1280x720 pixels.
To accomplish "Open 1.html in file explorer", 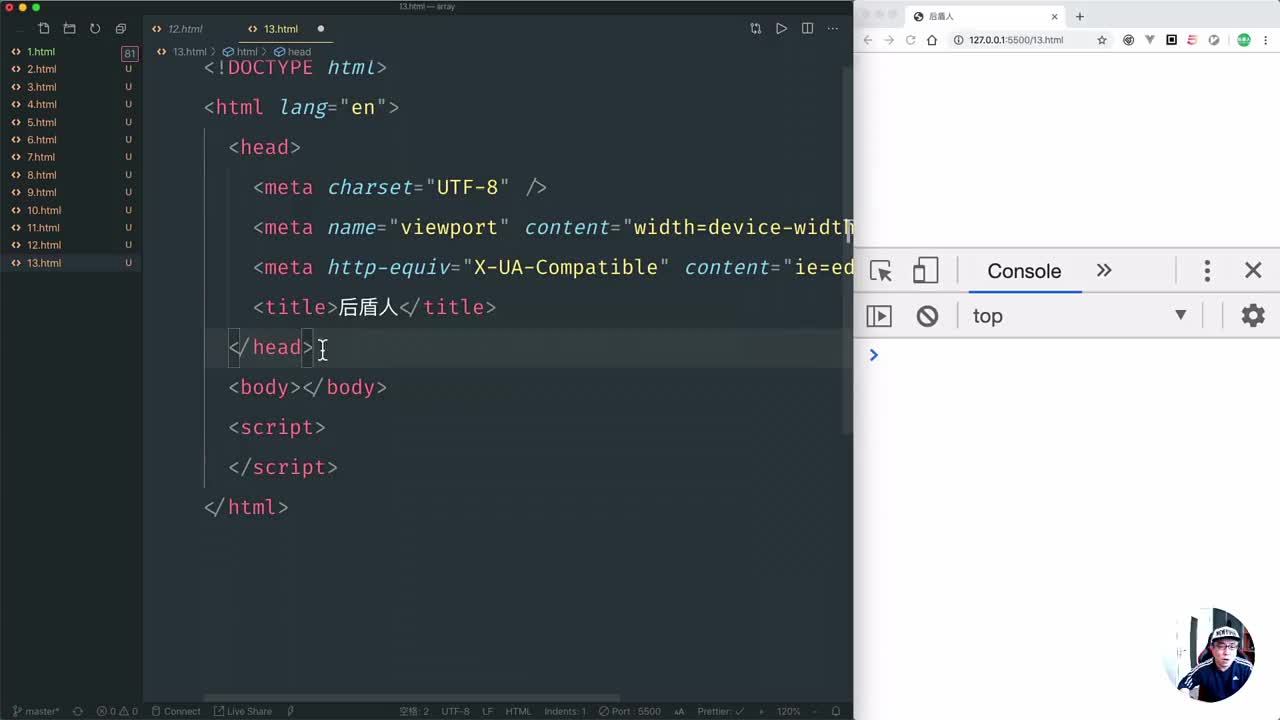I will coord(70,52).
